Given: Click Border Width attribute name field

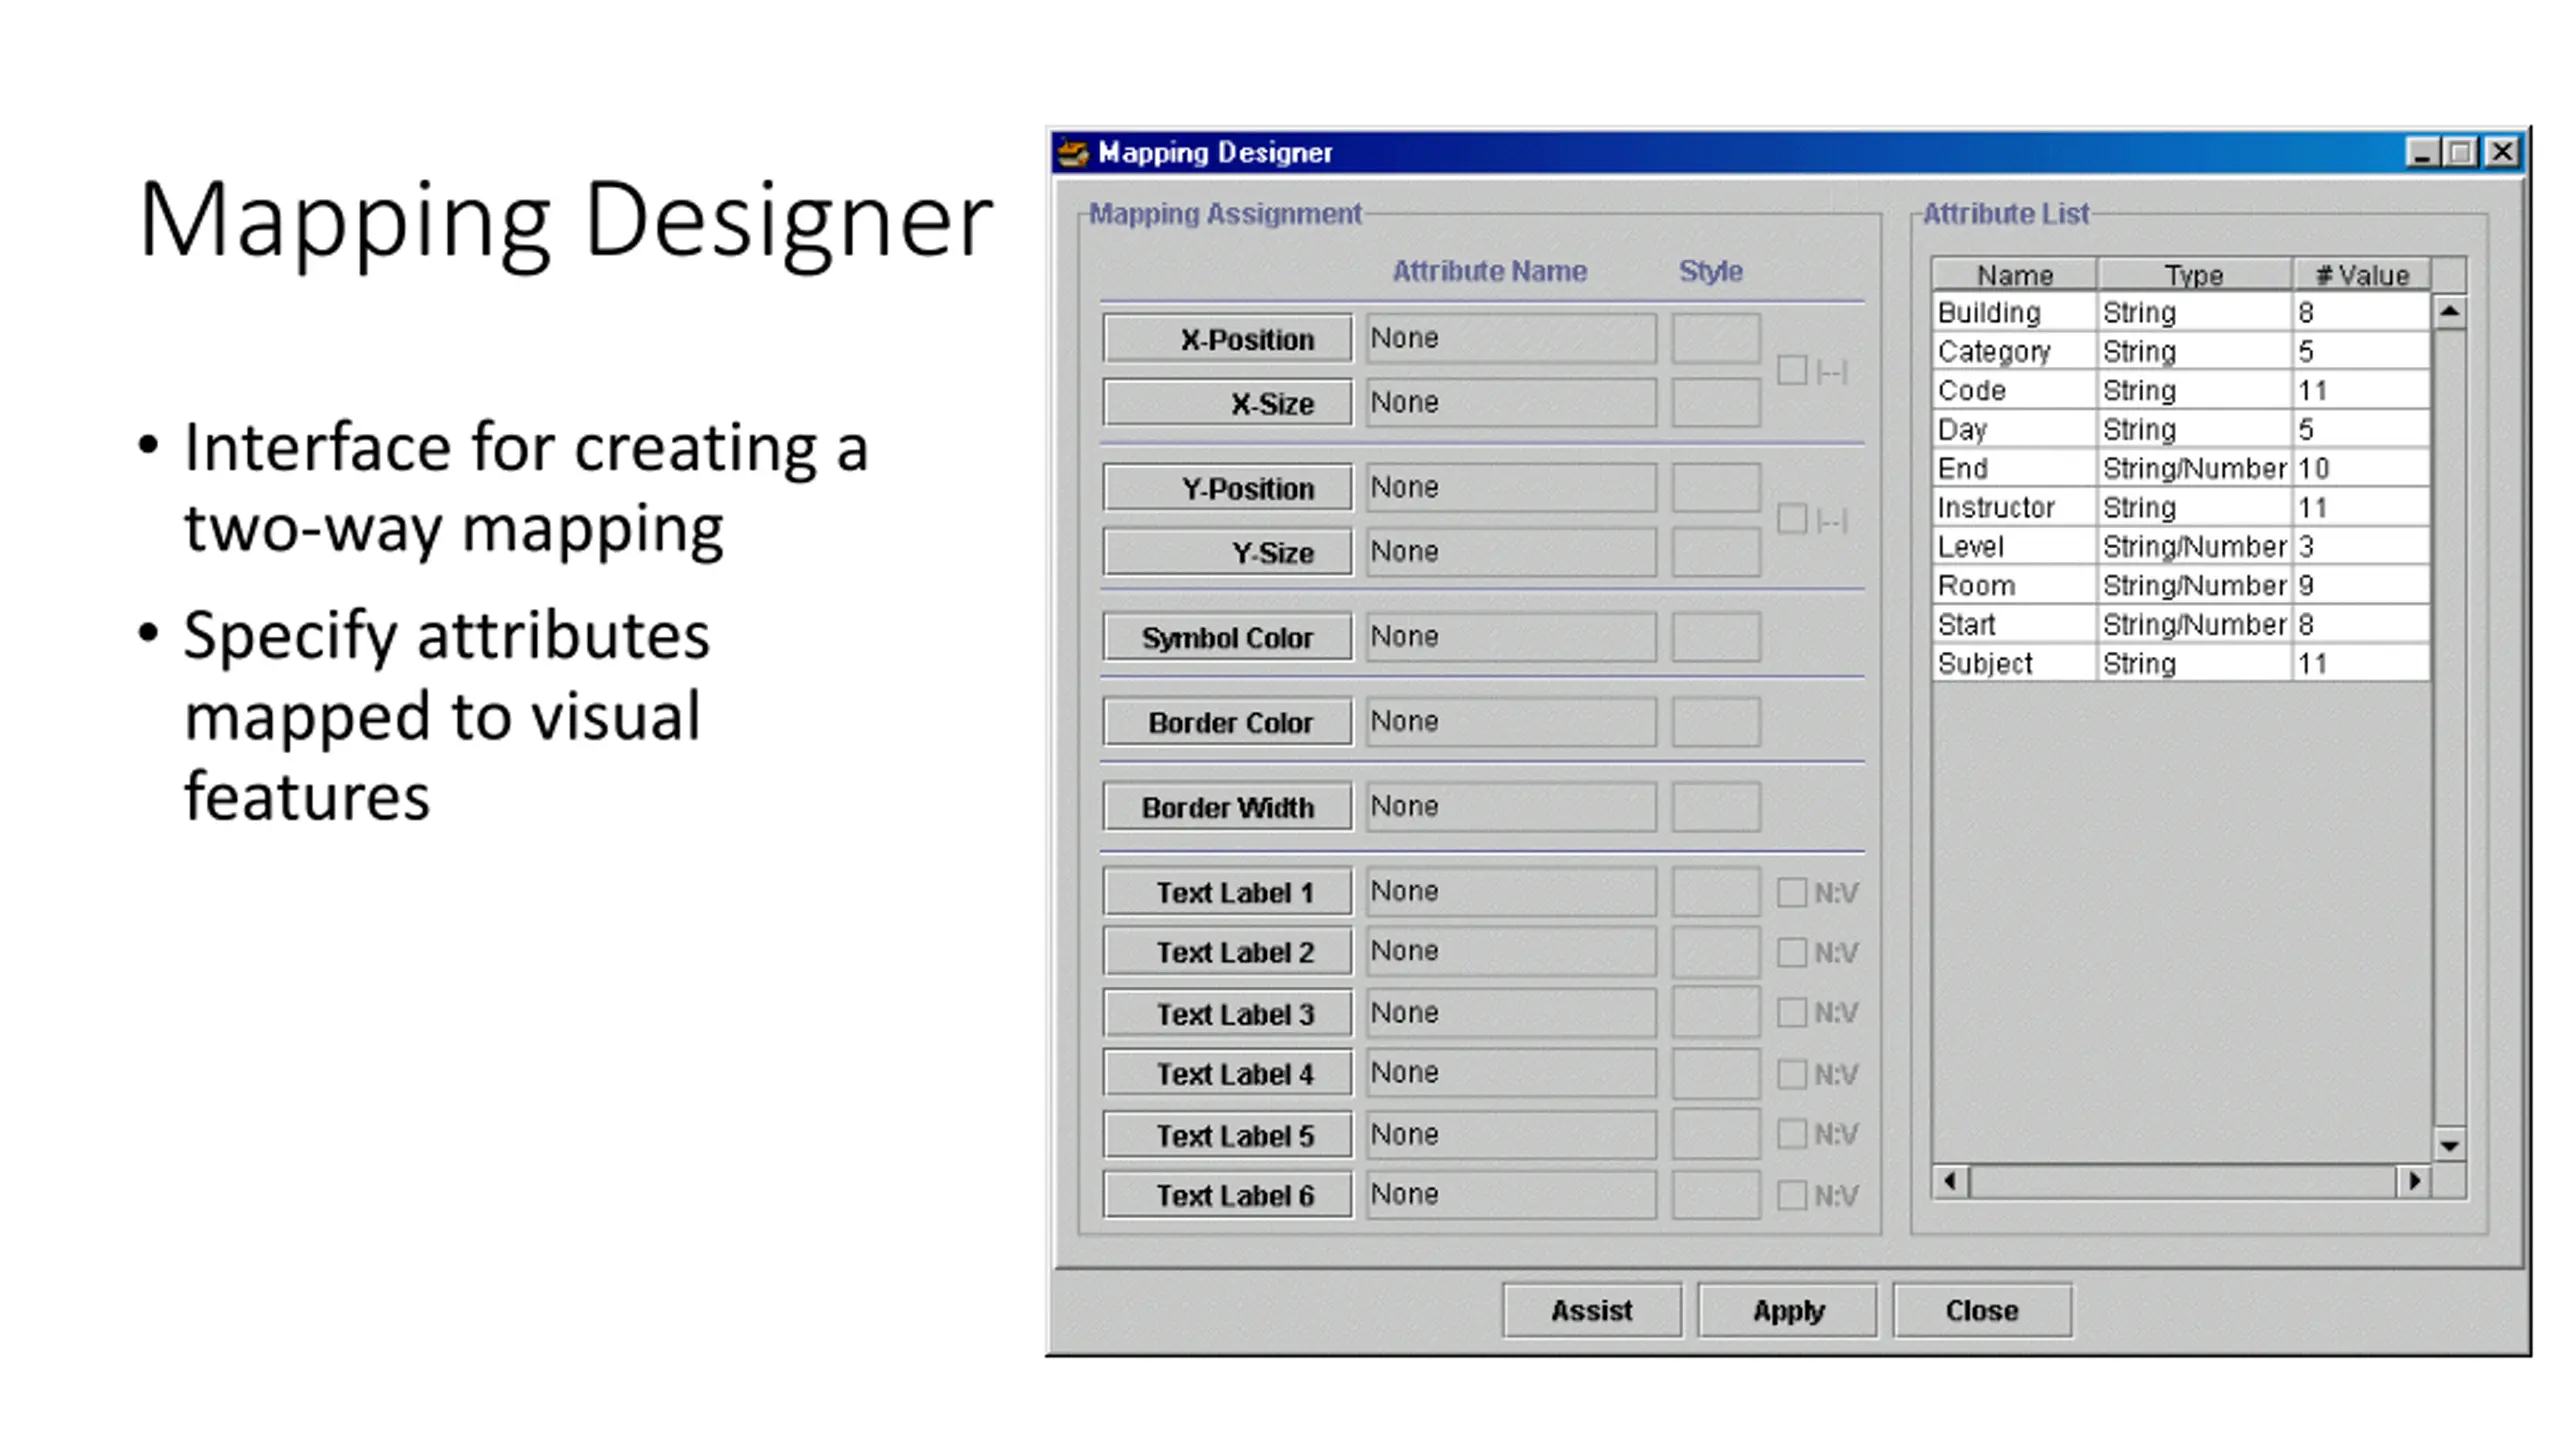Looking at the screenshot, I should pos(1511,806).
